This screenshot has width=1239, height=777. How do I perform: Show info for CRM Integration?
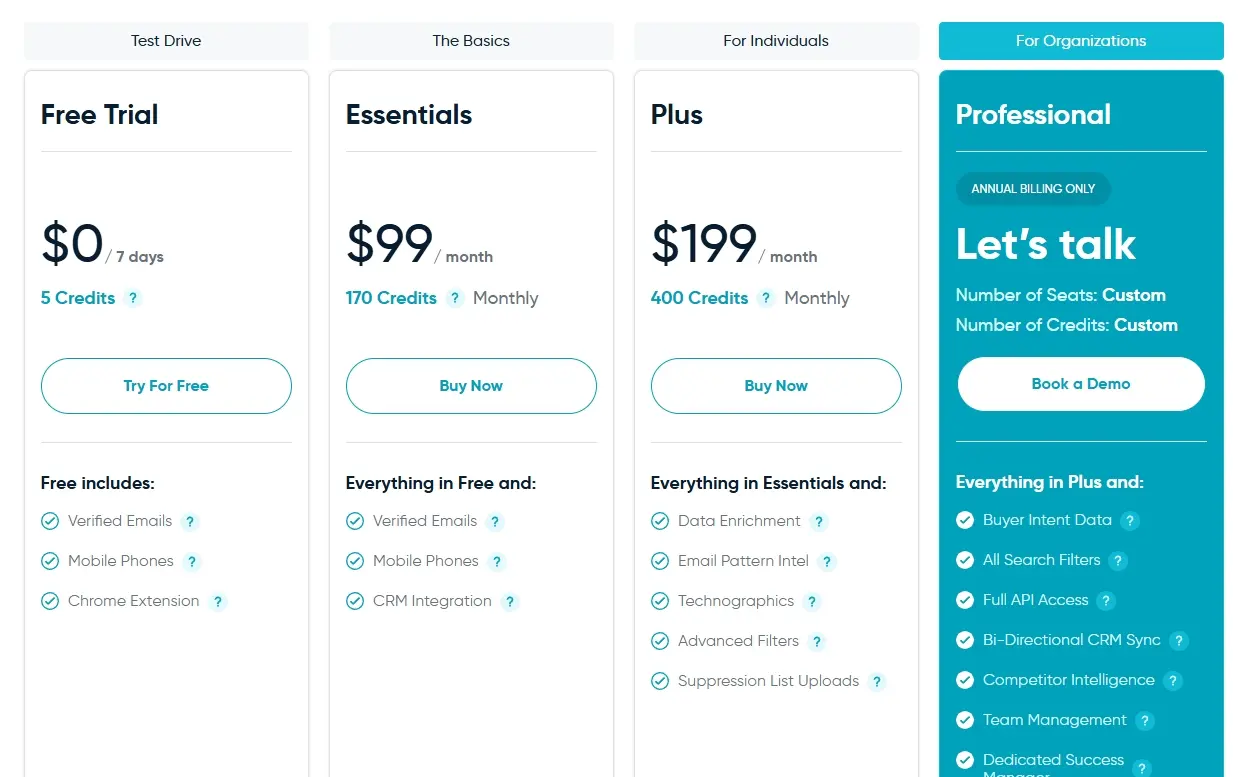click(x=510, y=601)
